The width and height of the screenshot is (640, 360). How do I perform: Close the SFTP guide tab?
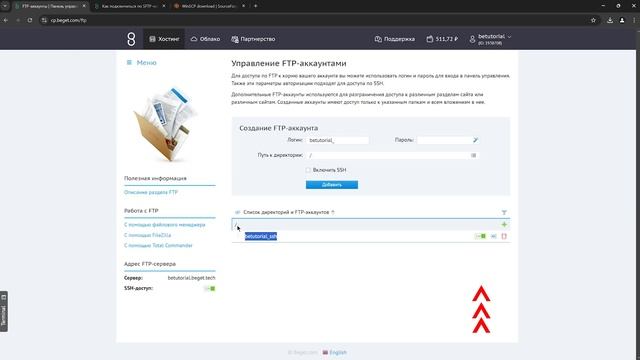164,6
